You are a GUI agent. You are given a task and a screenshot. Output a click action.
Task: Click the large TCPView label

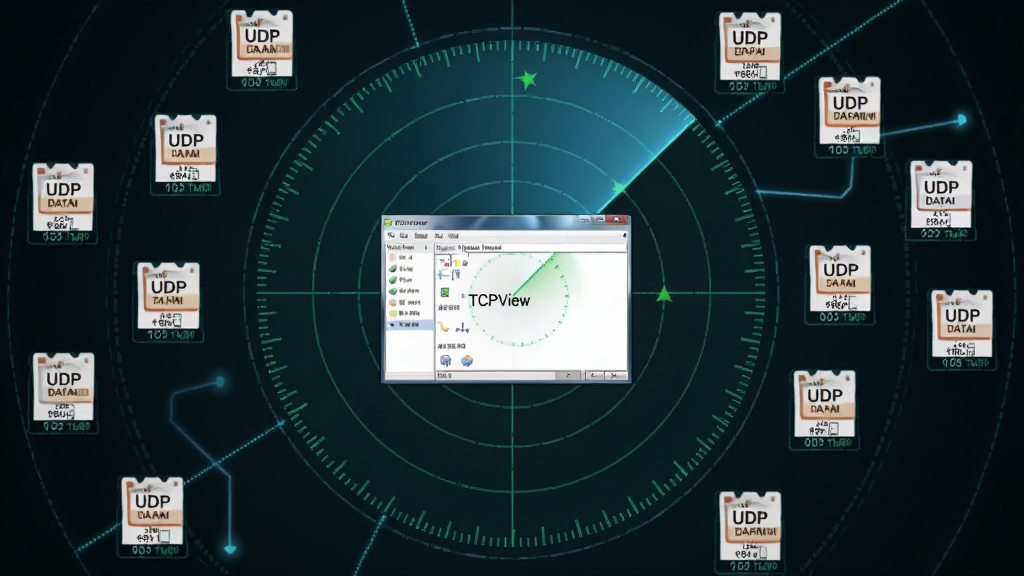click(499, 300)
